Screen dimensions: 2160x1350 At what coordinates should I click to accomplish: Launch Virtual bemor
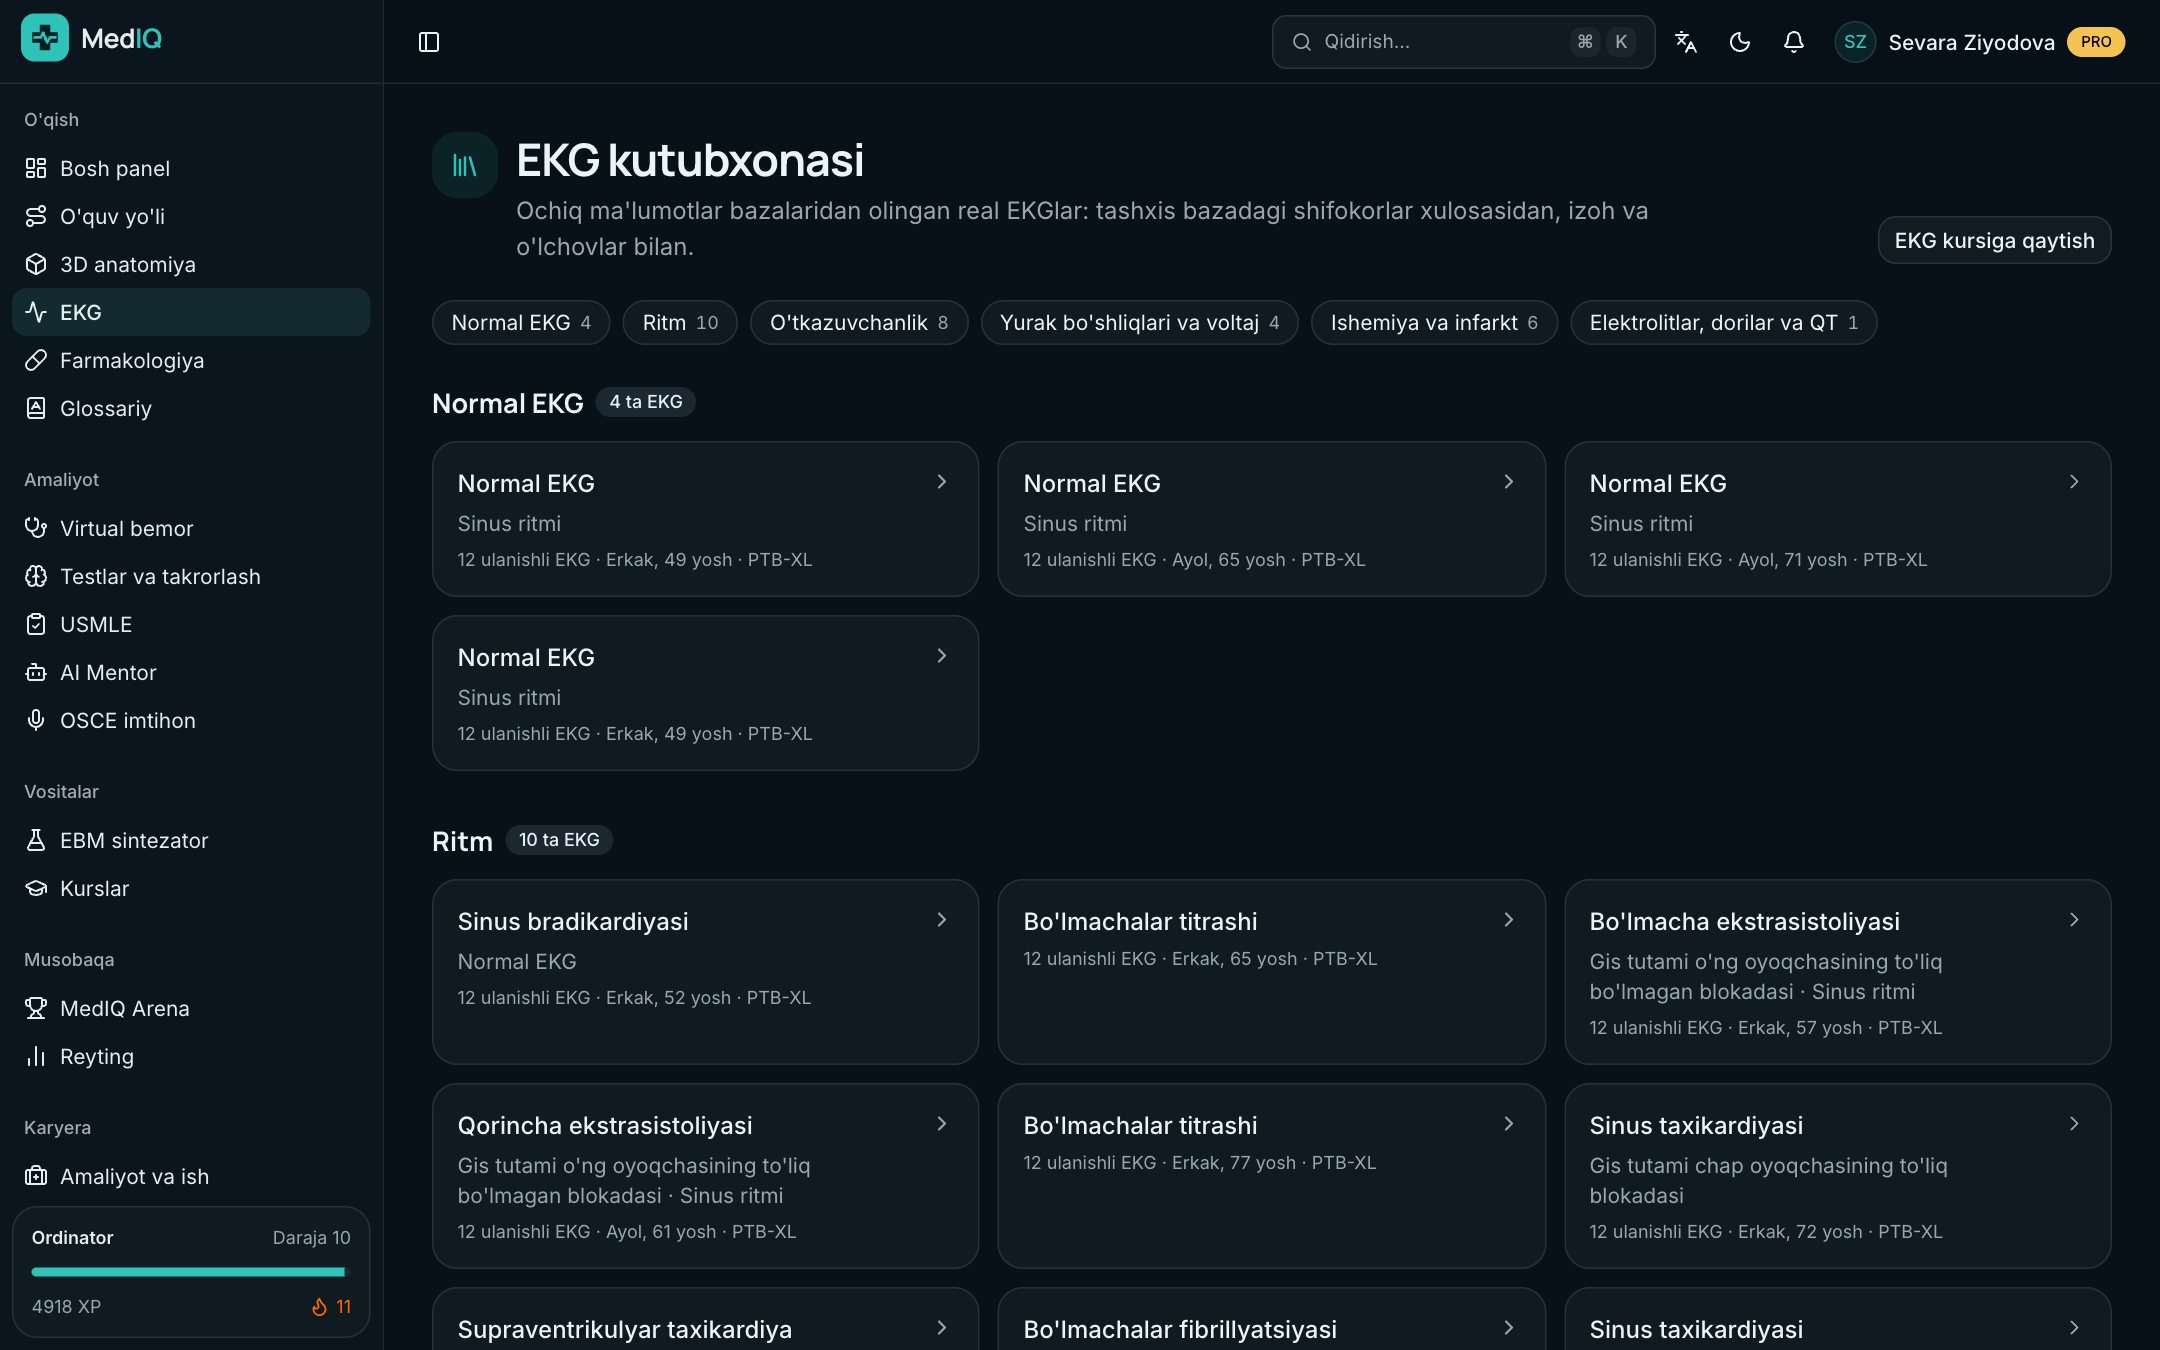(191, 528)
